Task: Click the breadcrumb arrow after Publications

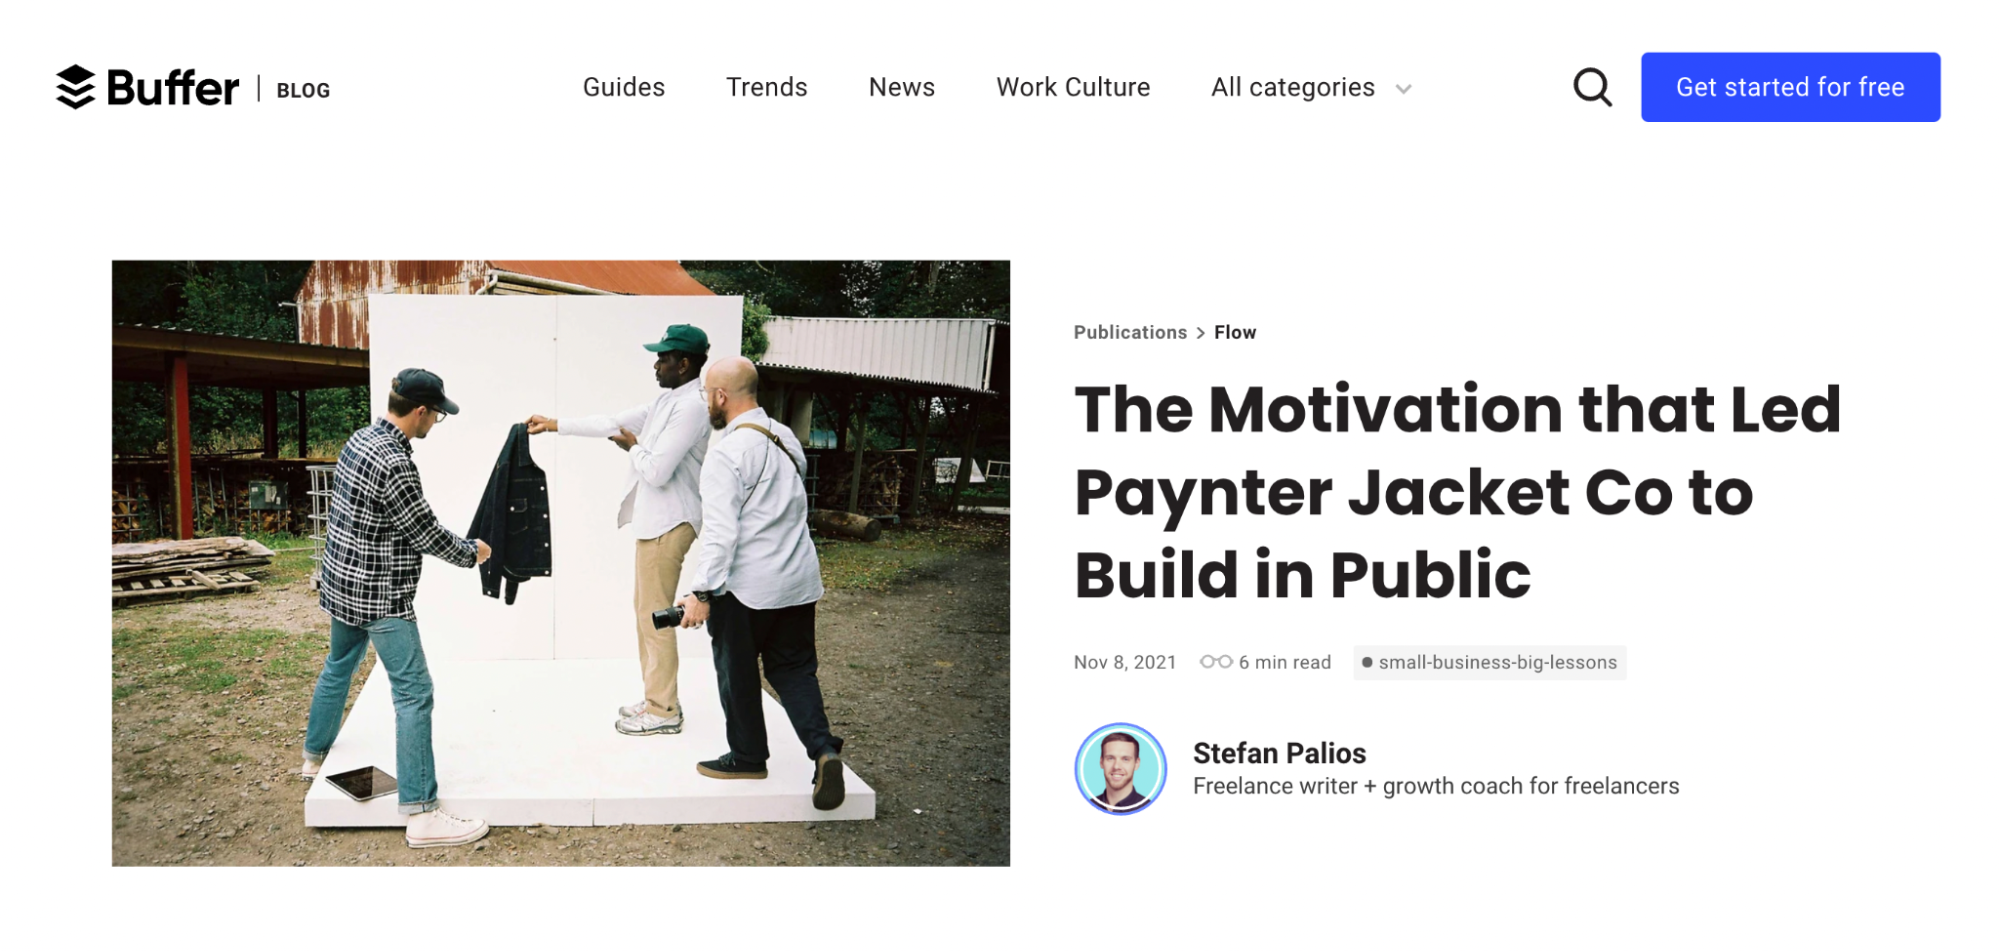Action: coord(1201,333)
